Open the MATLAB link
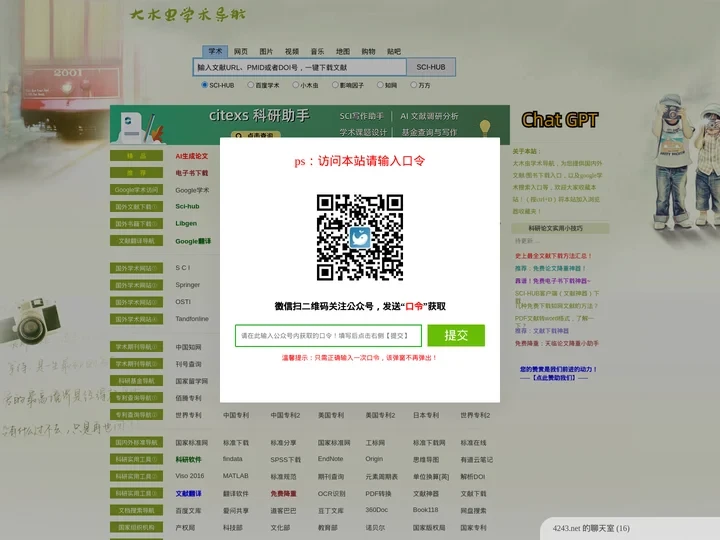The width and height of the screenshot is (720, 540). 236,476
